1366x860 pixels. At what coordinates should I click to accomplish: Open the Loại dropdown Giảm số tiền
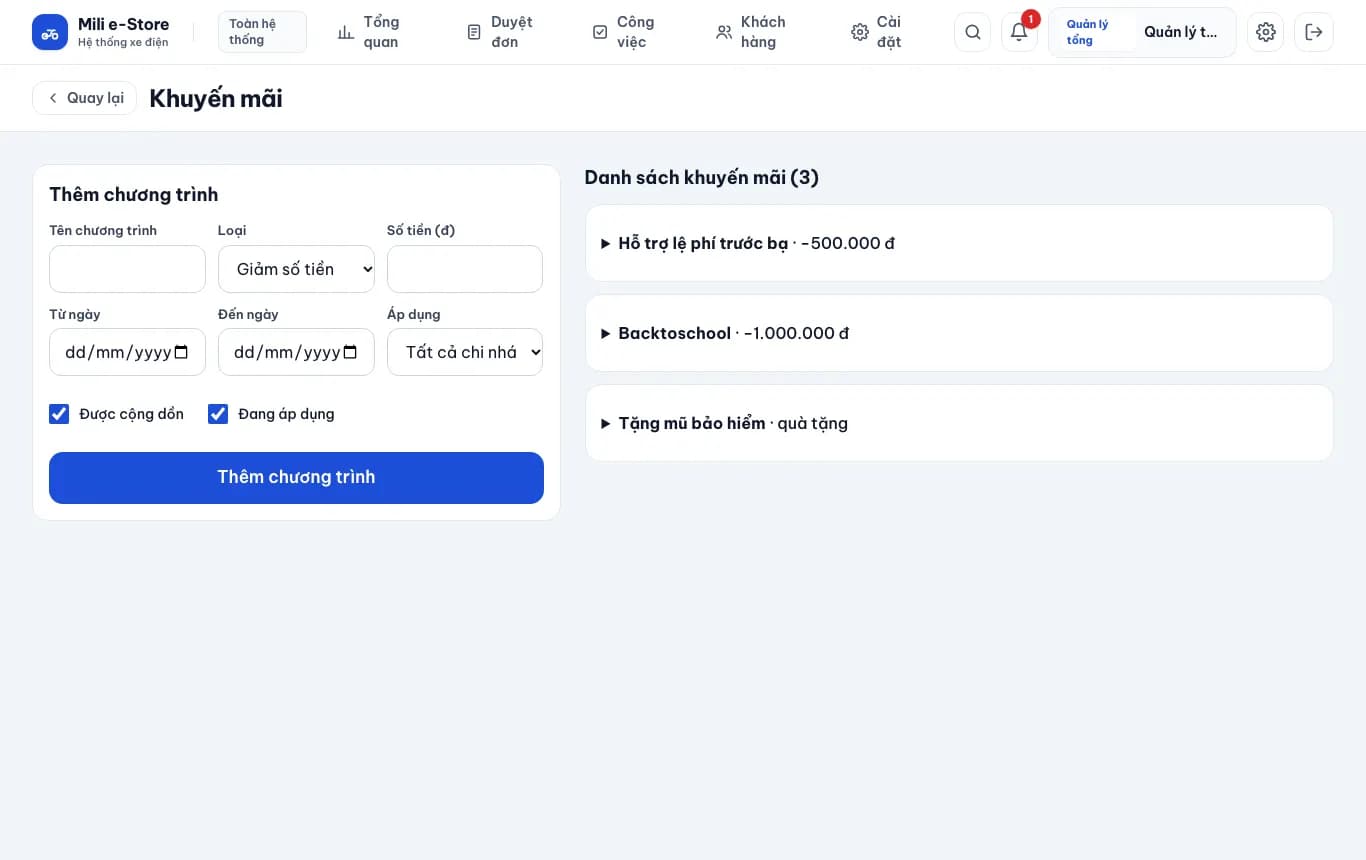[x=296, y=269]
